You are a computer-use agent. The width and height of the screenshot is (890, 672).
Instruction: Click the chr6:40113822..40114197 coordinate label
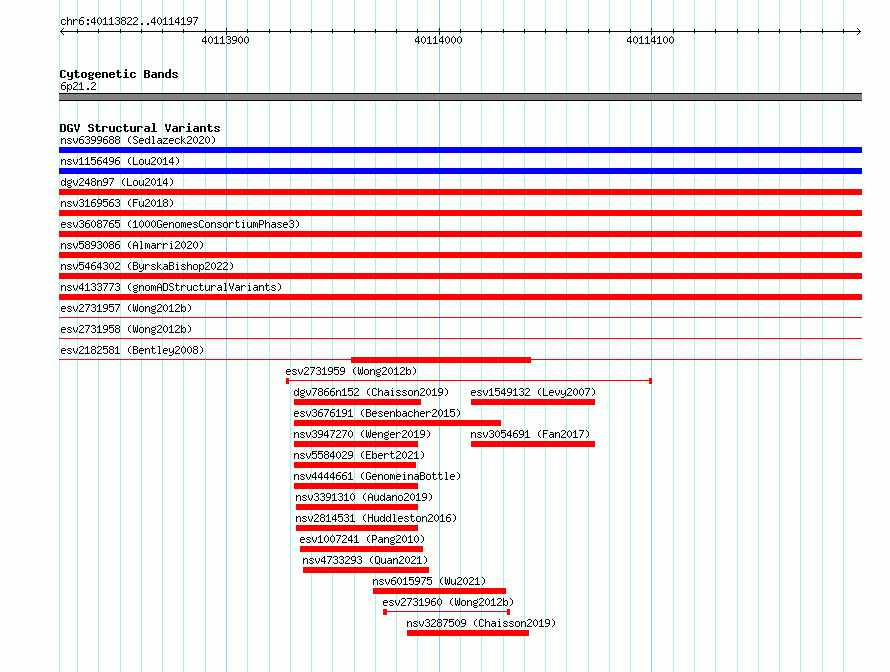click(x=129, y=21)
